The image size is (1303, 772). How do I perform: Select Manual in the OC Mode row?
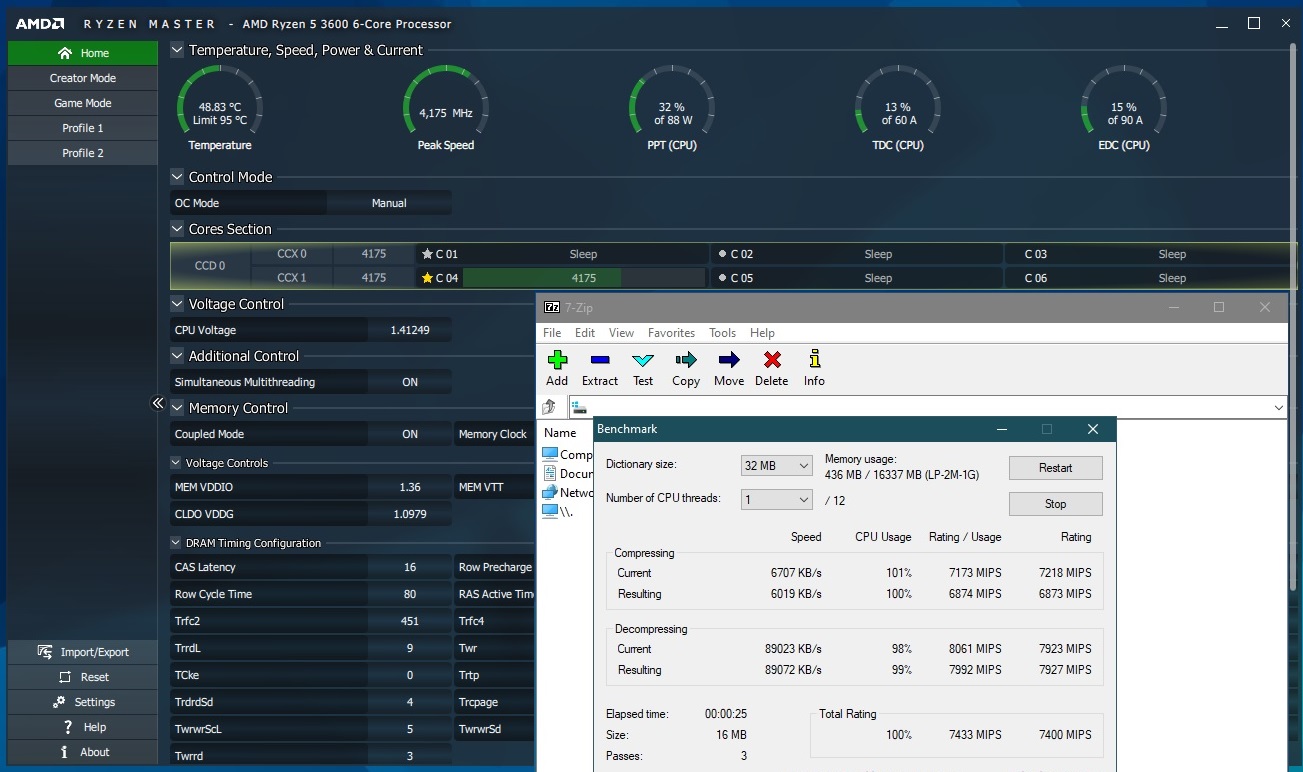(x=389, y=203)
